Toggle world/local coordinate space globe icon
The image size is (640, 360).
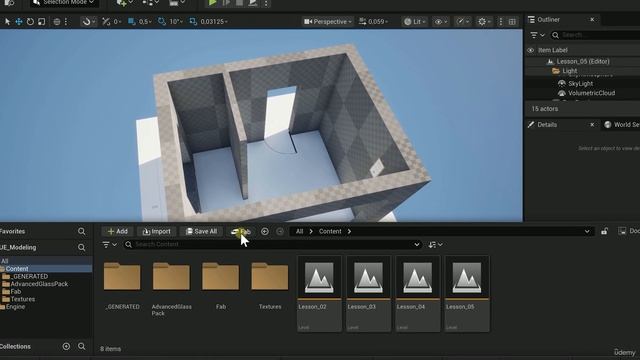pos(57,22)
